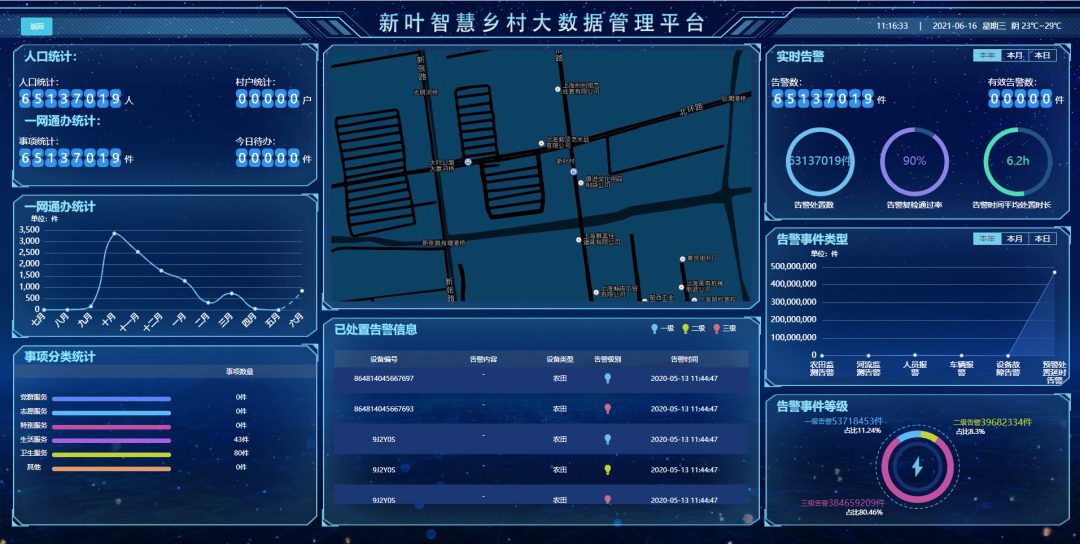1080x544 pixels.
Task: Click bus stop icon beside 大寨河桥 label
Action: click(x=468, y=162)
